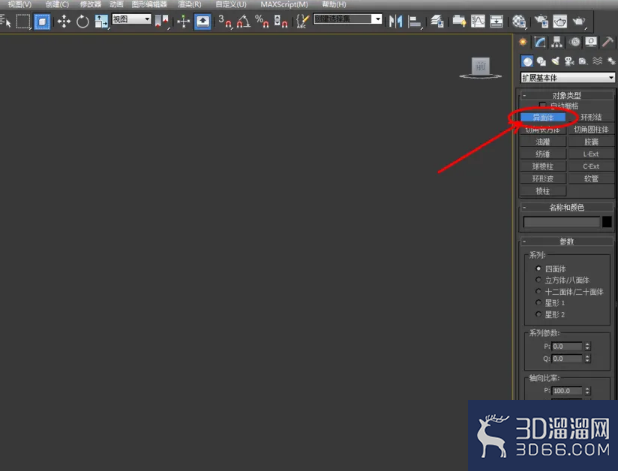Select the rectangular selection region tool
Image resolution: width=618 pixels, height=471 pixels.
pos(23,21)
